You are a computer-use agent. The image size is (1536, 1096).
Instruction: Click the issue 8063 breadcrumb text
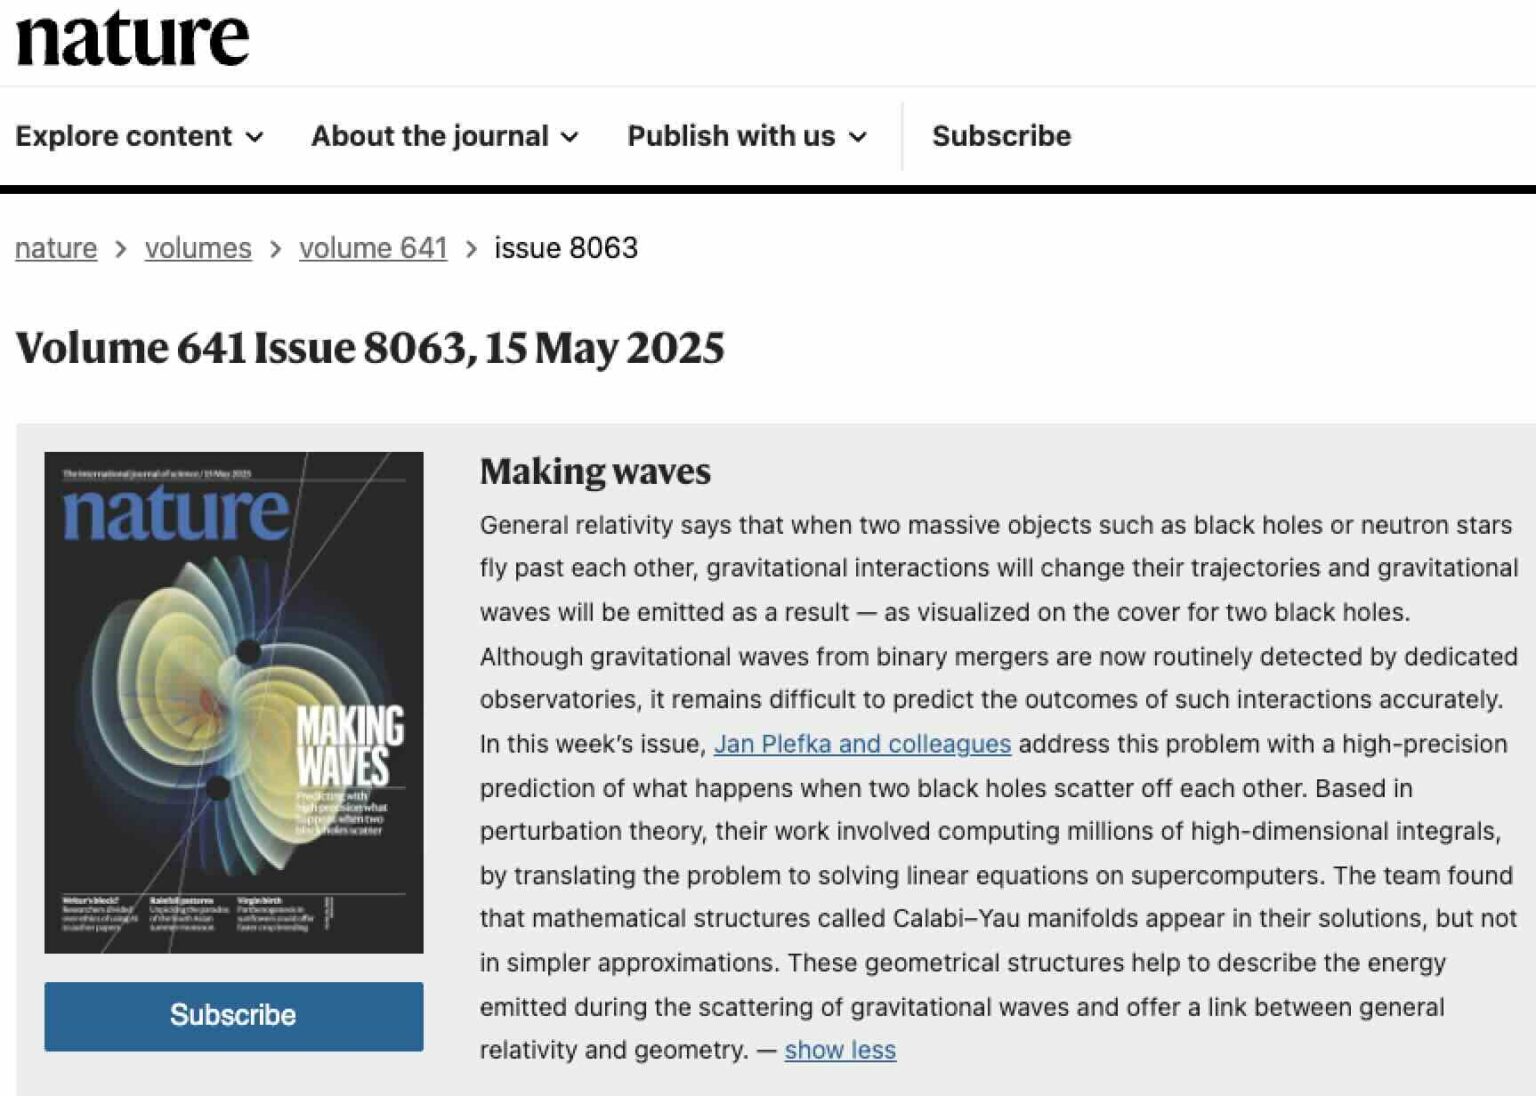566,248
